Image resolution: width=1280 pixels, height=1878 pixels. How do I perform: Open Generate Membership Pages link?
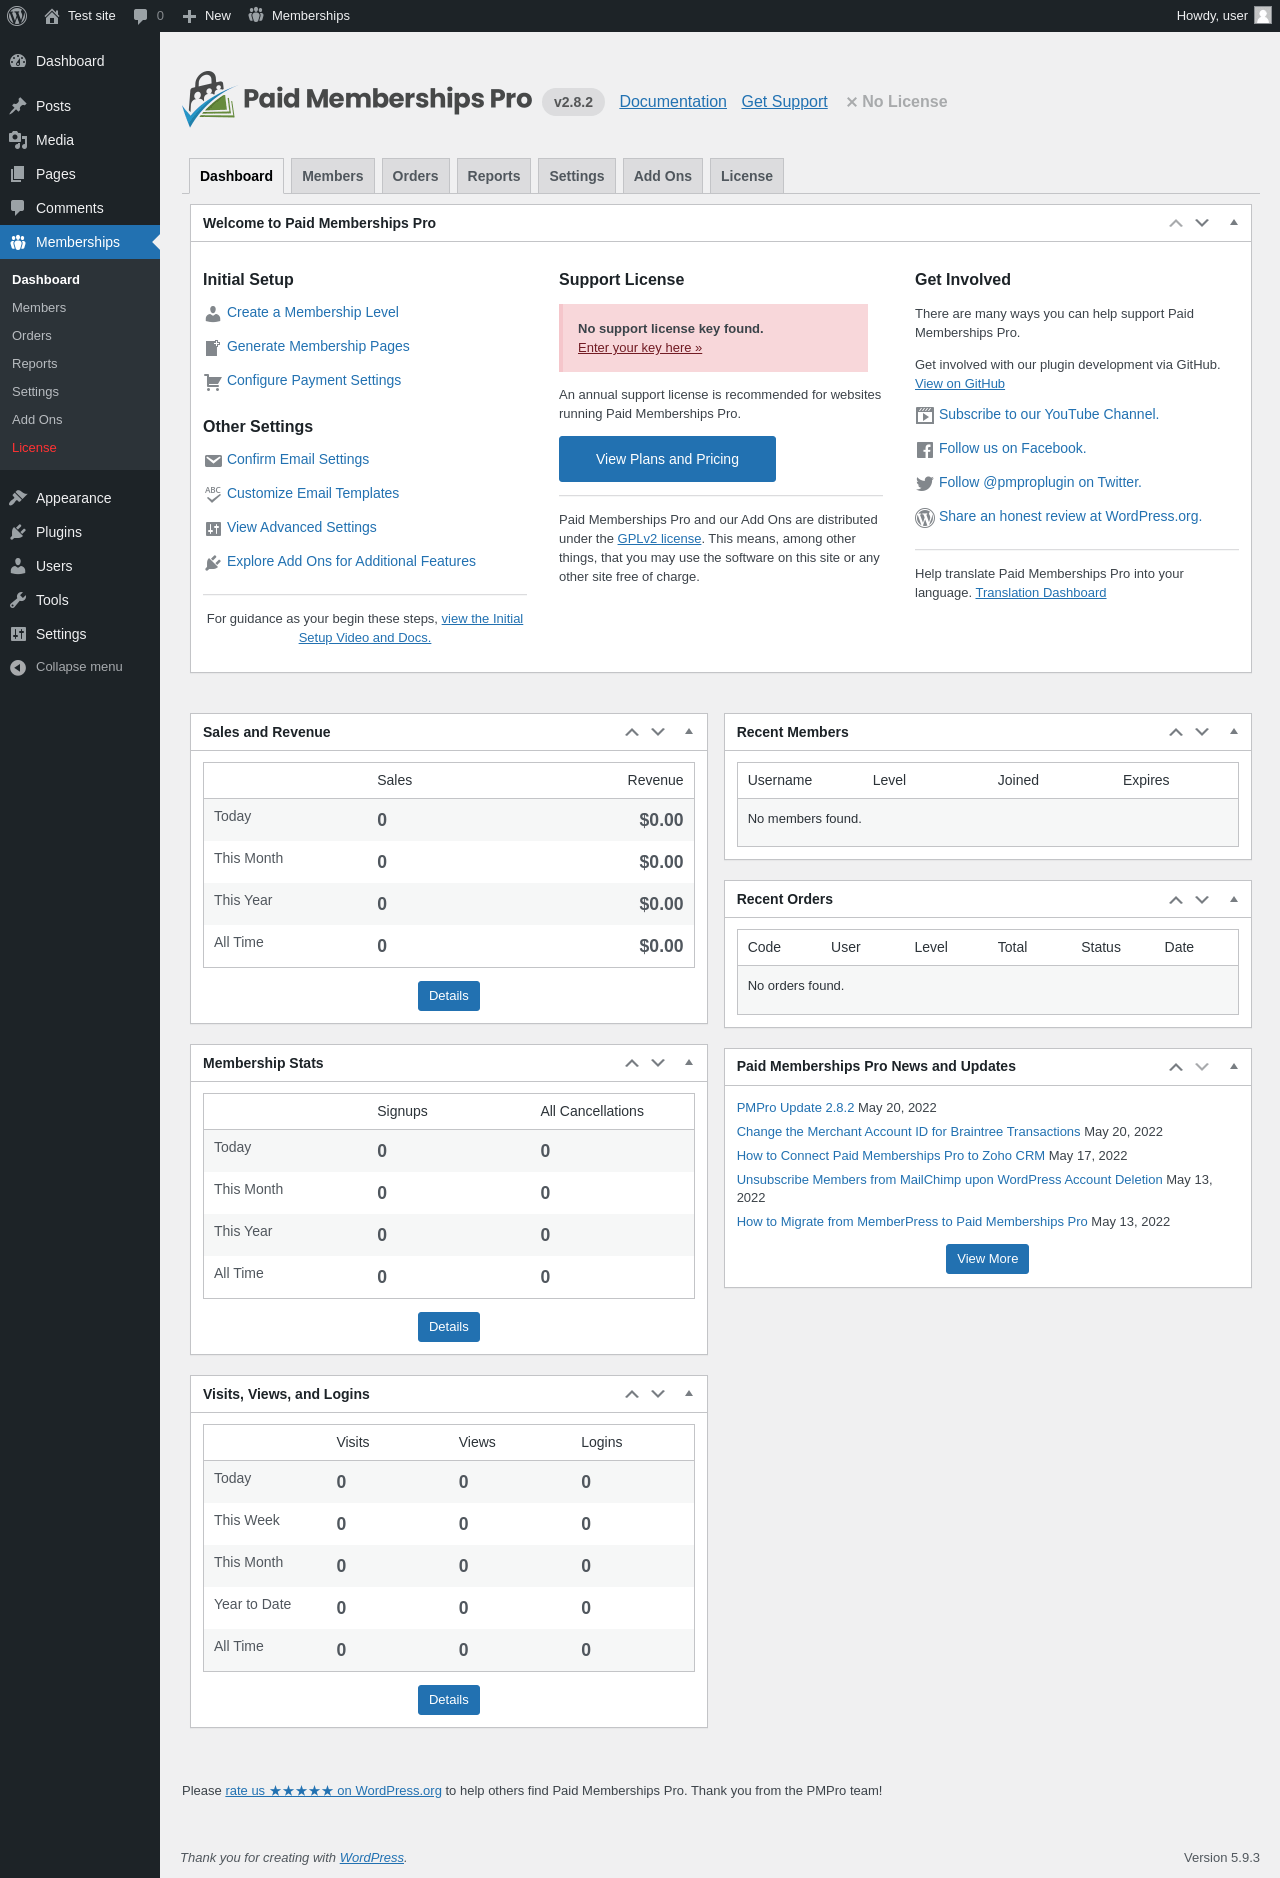point(318,346)
